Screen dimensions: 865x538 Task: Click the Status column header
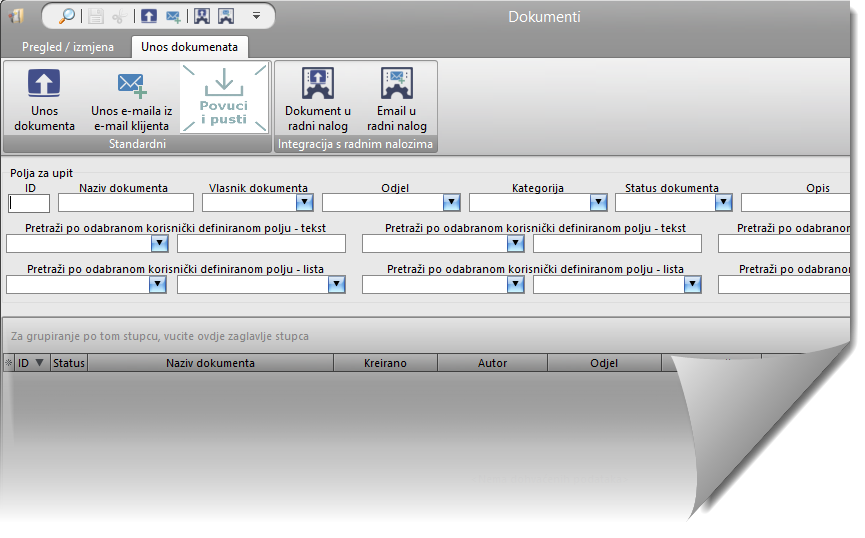tap(69, 363)
